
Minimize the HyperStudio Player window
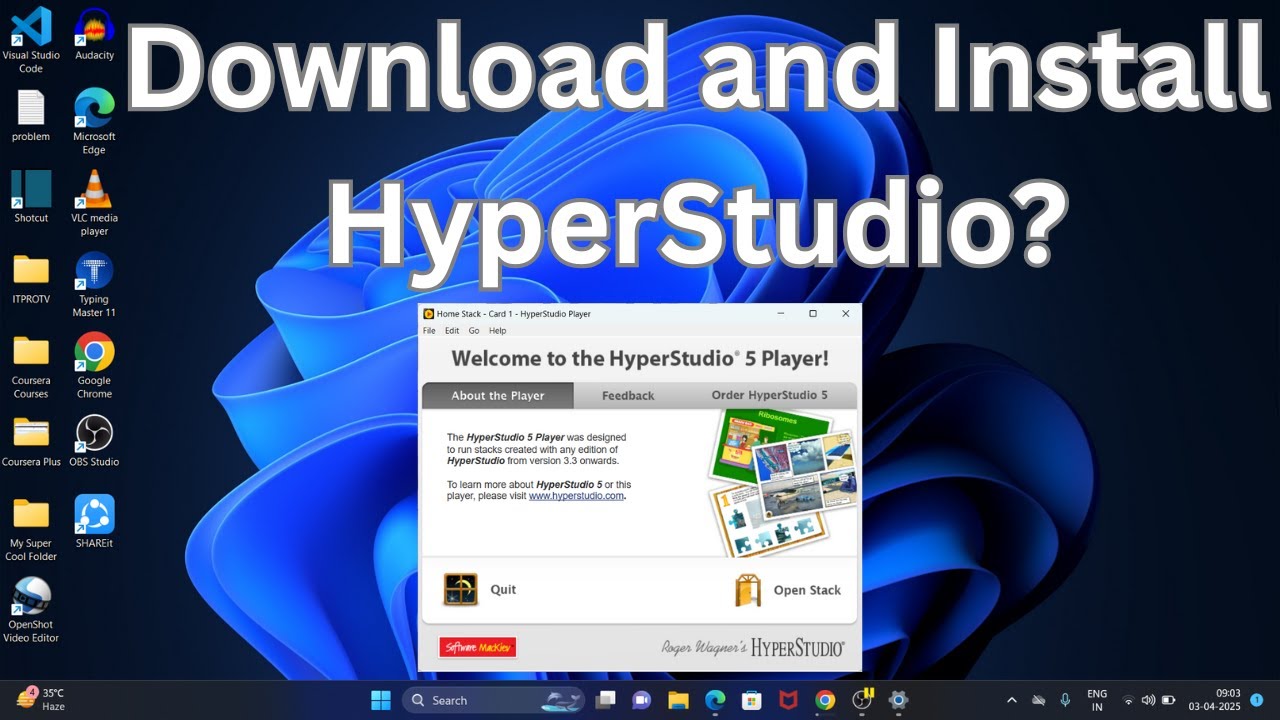tap(780, 313)
